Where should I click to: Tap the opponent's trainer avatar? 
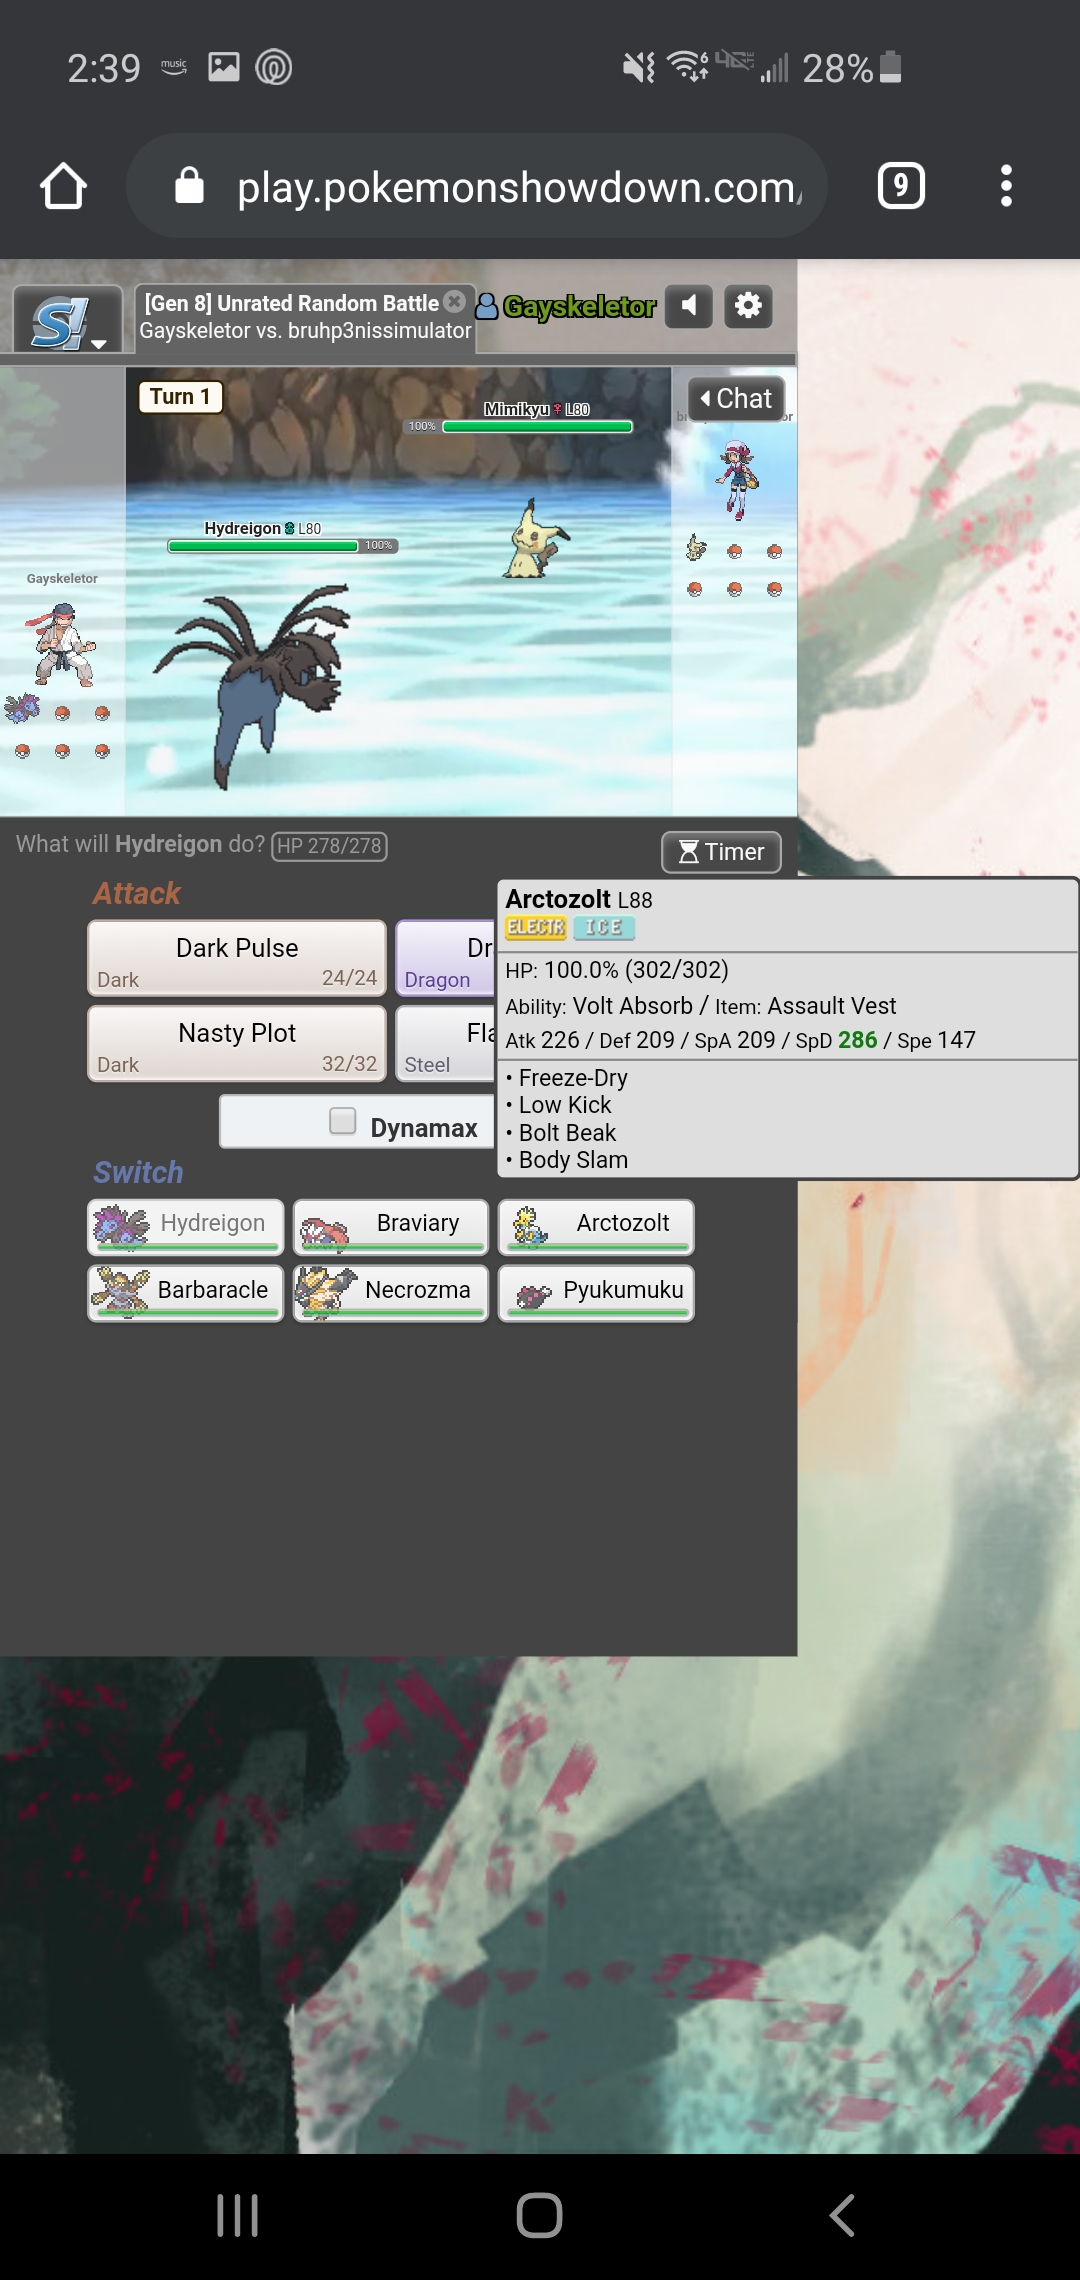click(737, 480)
